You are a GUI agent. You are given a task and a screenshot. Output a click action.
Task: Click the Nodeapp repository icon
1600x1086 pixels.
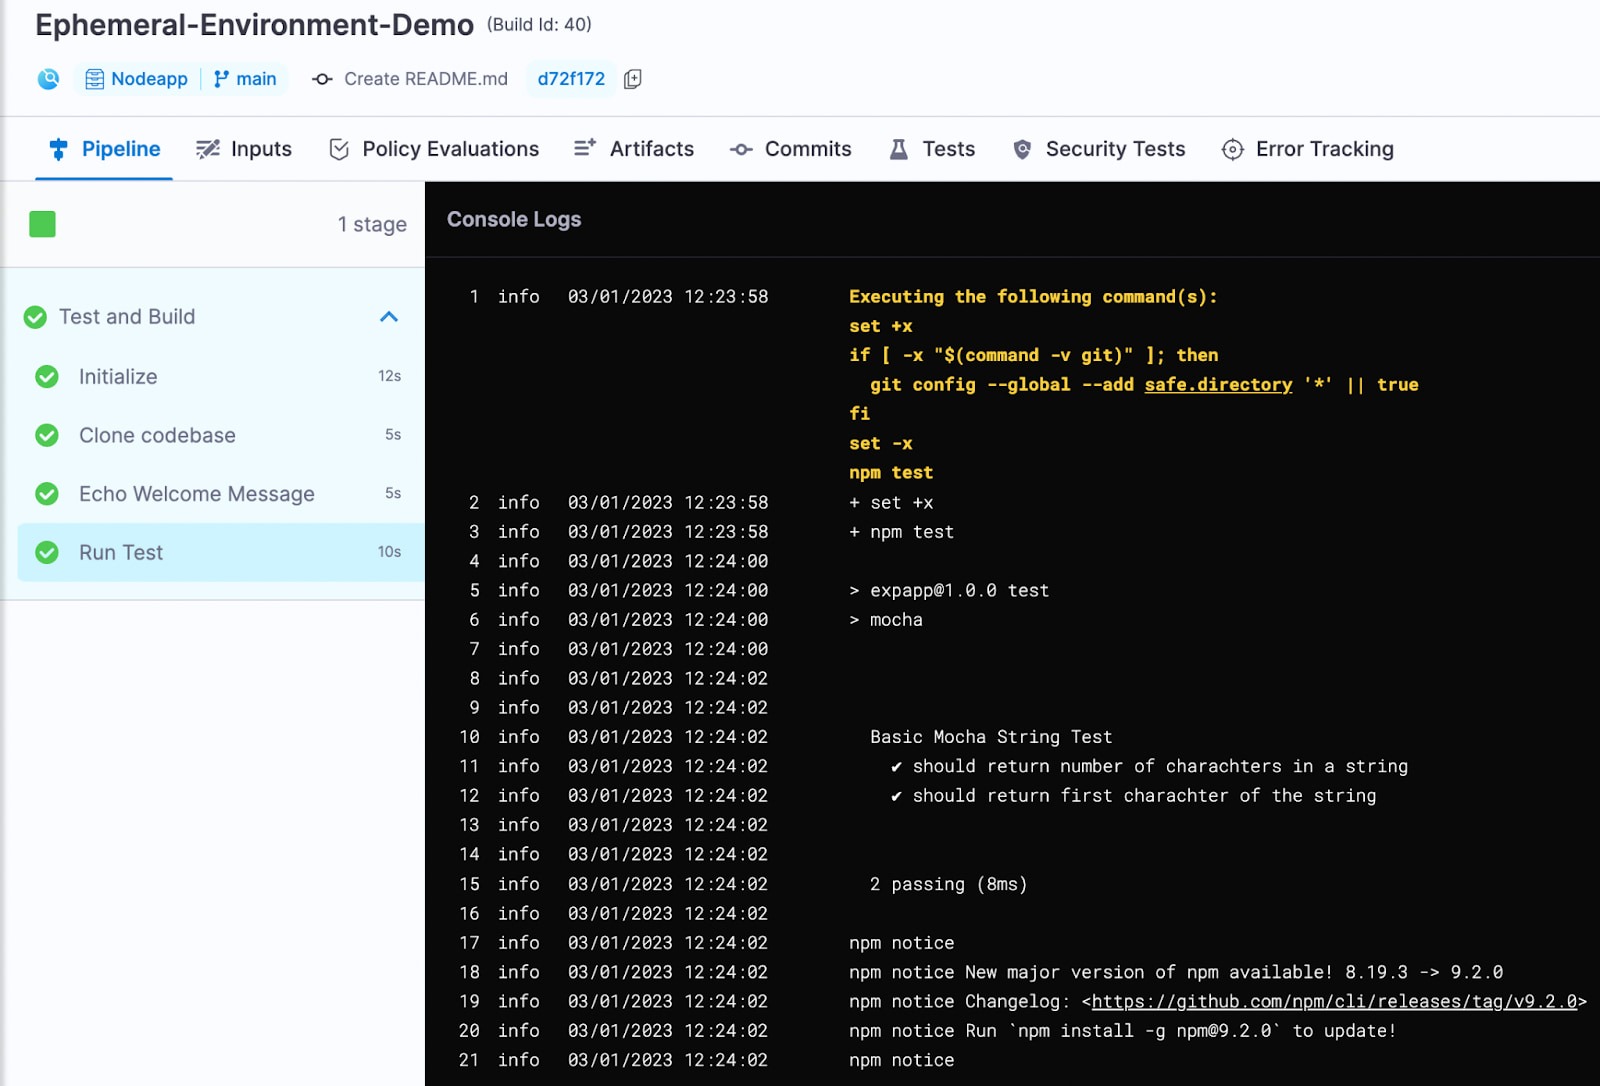94,79
